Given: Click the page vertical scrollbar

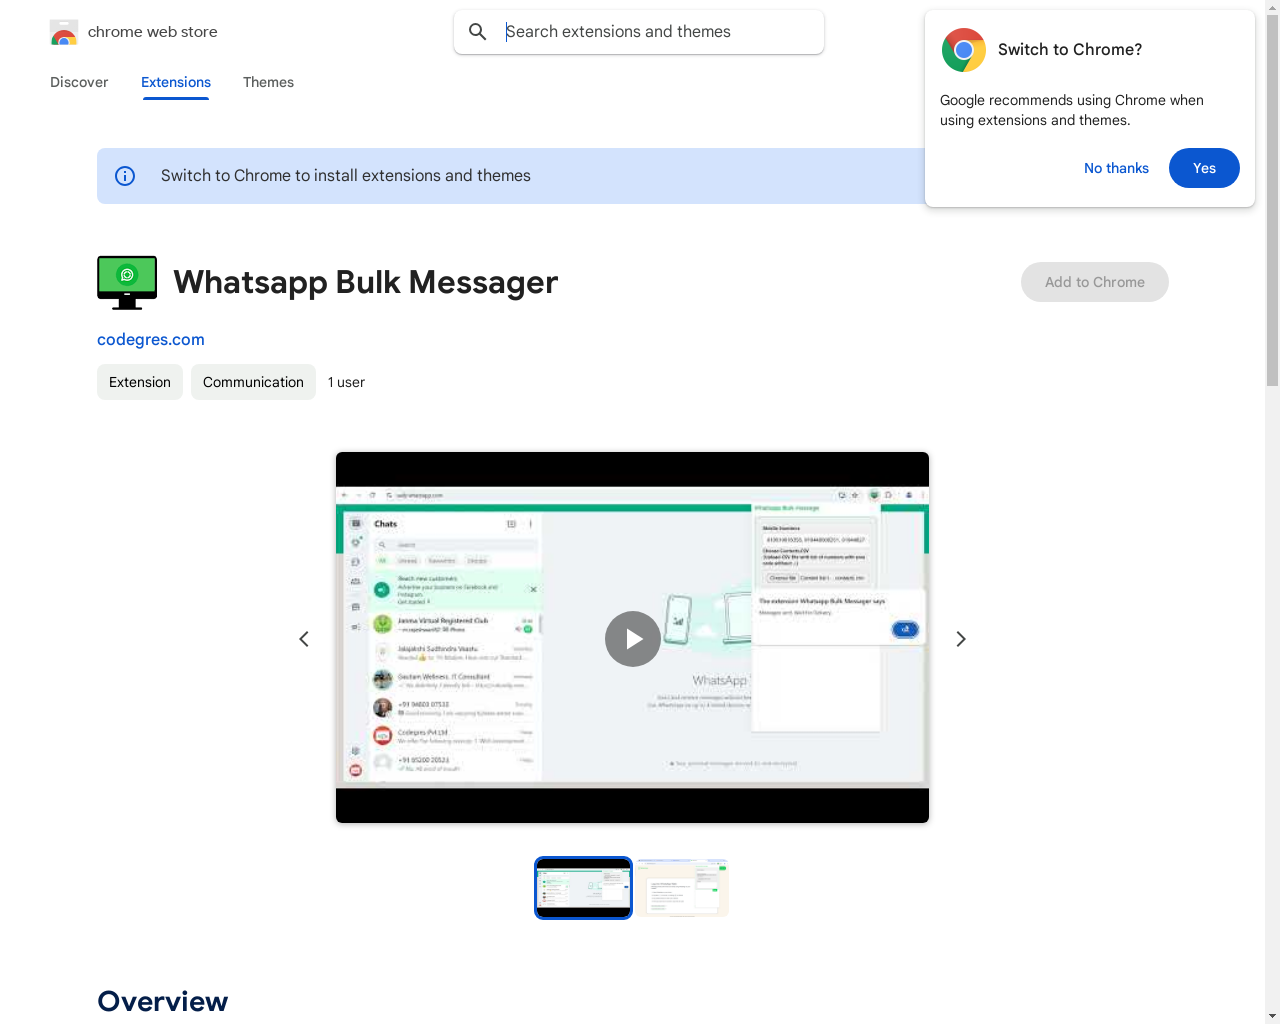Looking at the screenshot, I should pyautogui.click(x=1272, y=200).
